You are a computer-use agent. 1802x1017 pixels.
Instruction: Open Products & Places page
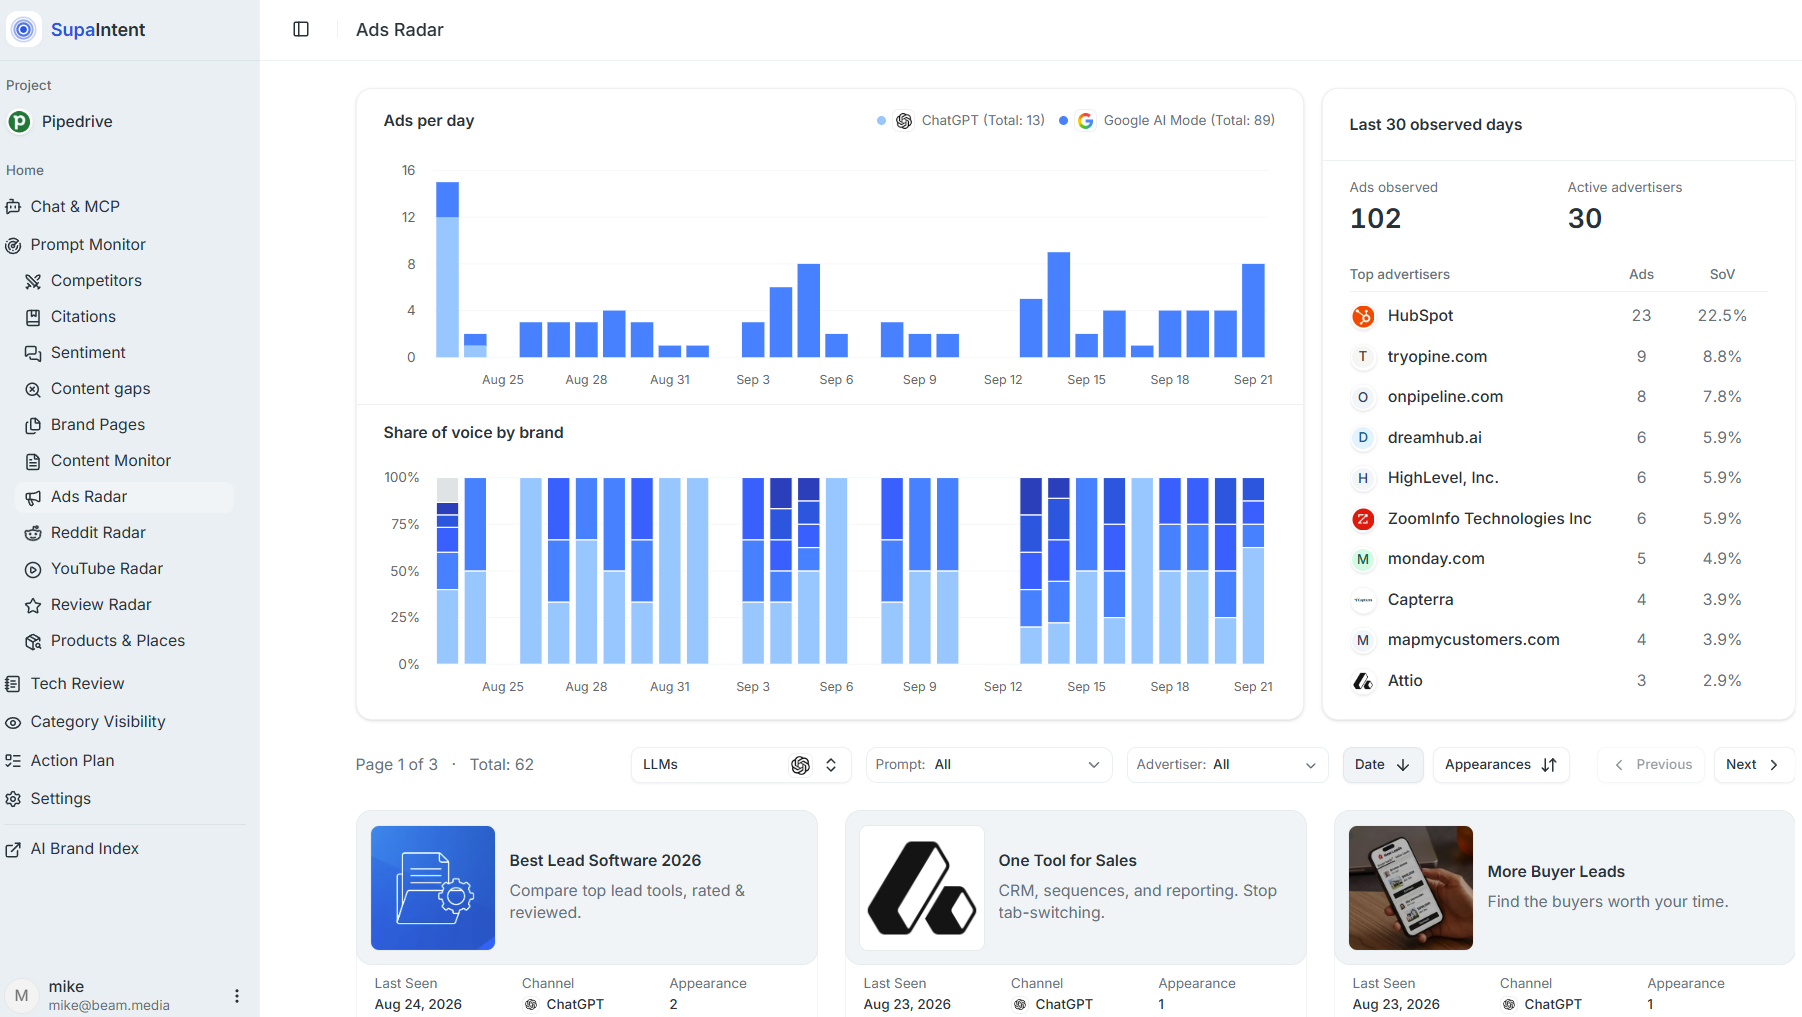click(x=124, y=641)
